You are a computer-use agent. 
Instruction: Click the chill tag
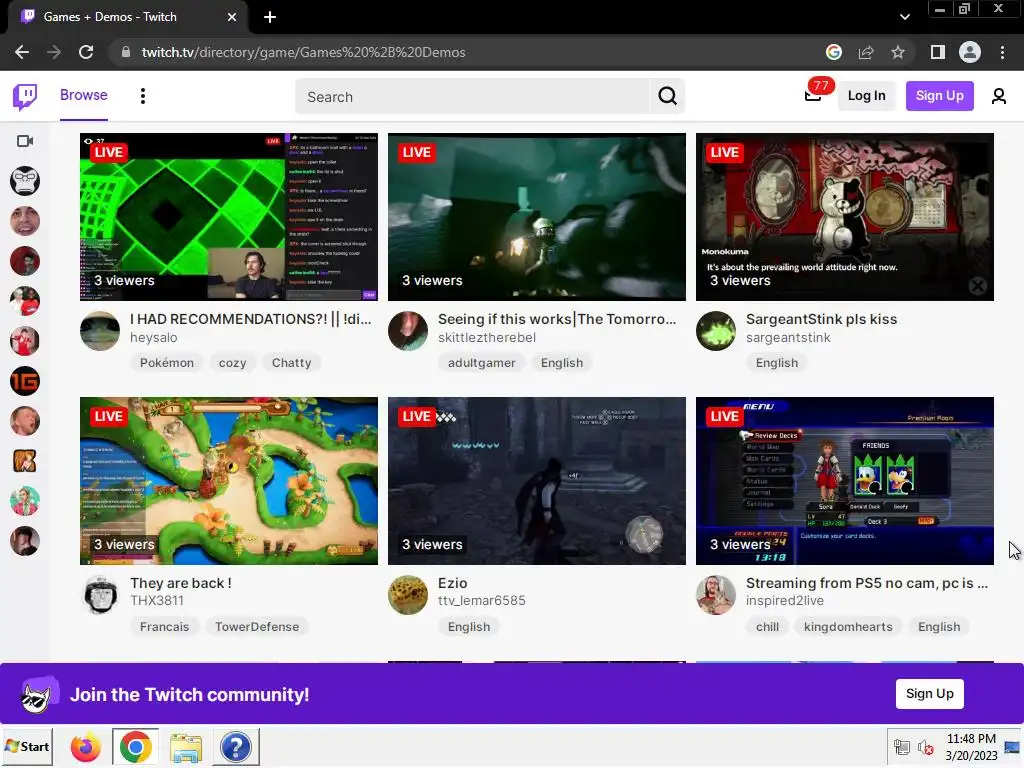(x=767, y=626)
